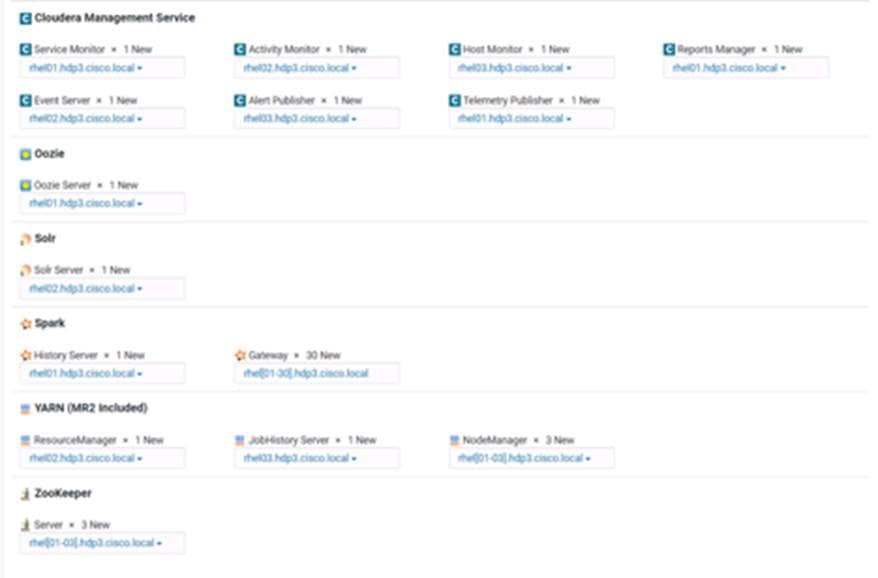Click the Solr service header icon

(25, 239)
